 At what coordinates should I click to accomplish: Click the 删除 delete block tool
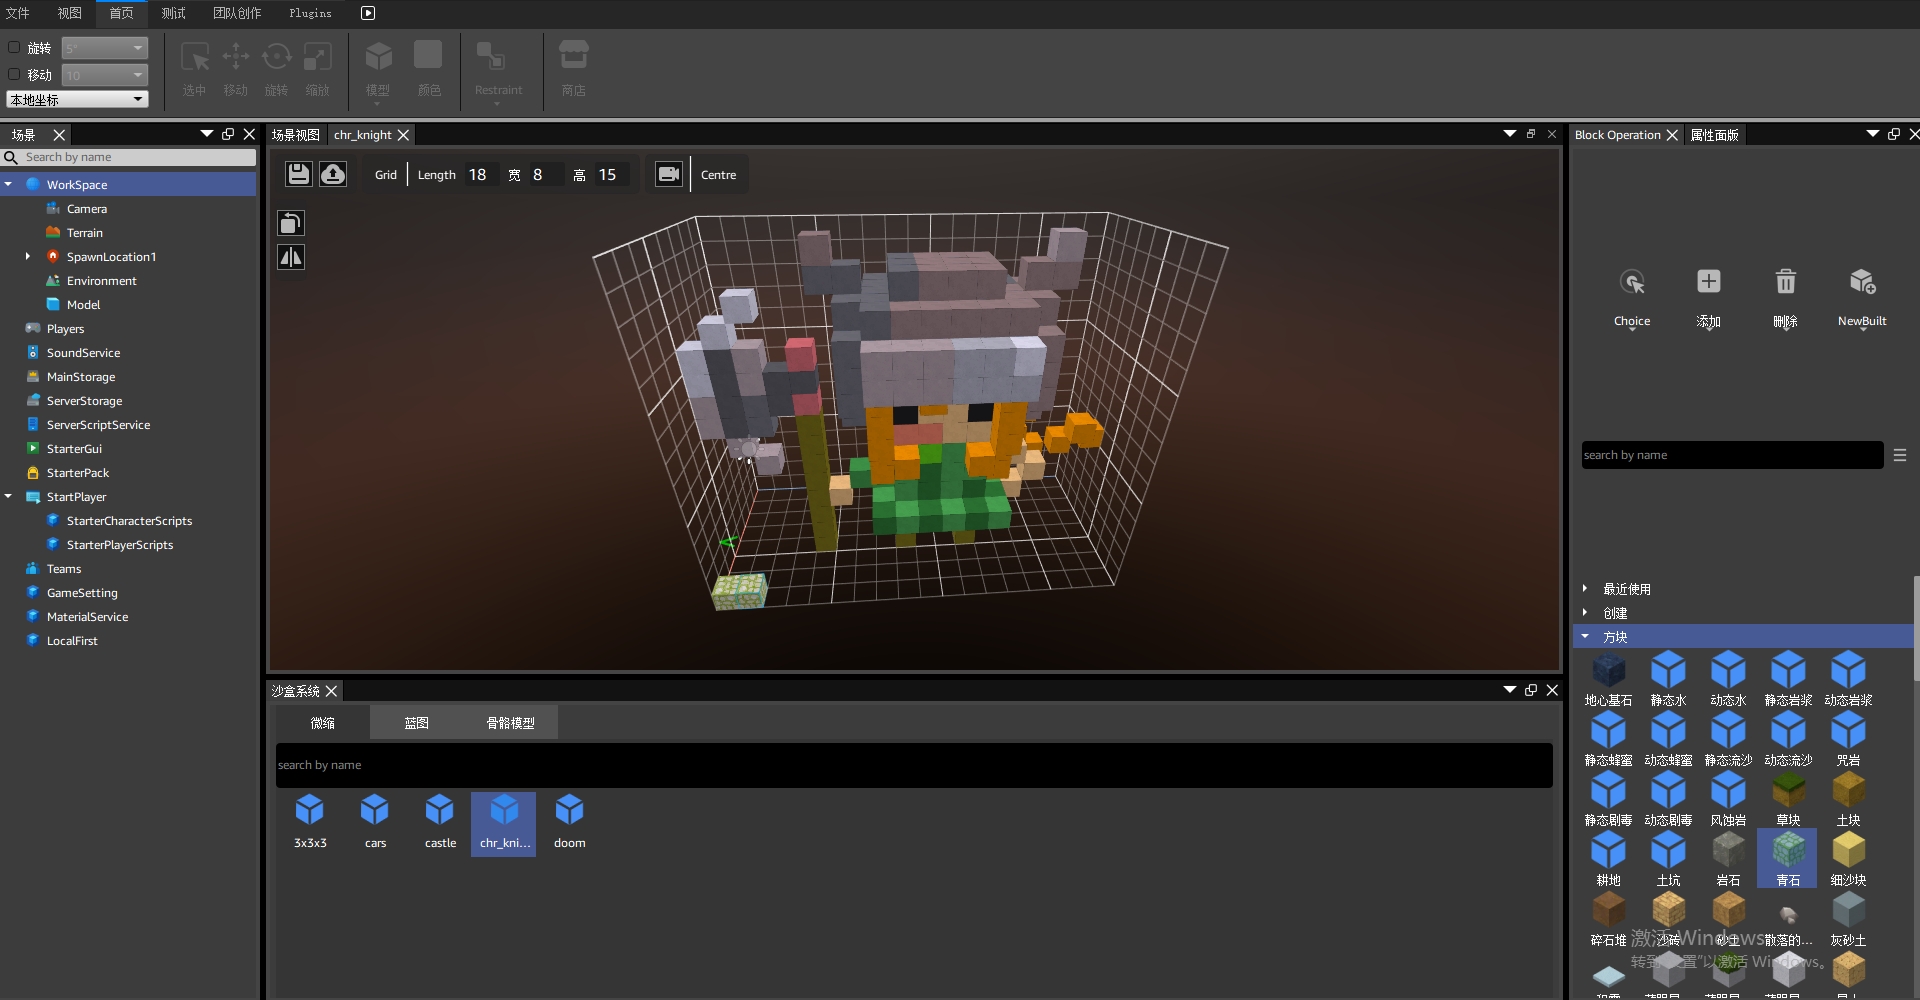(1786, 298)
